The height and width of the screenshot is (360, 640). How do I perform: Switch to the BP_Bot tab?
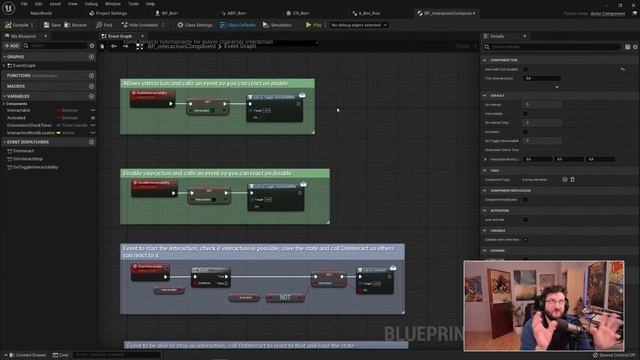coord(167,13)
